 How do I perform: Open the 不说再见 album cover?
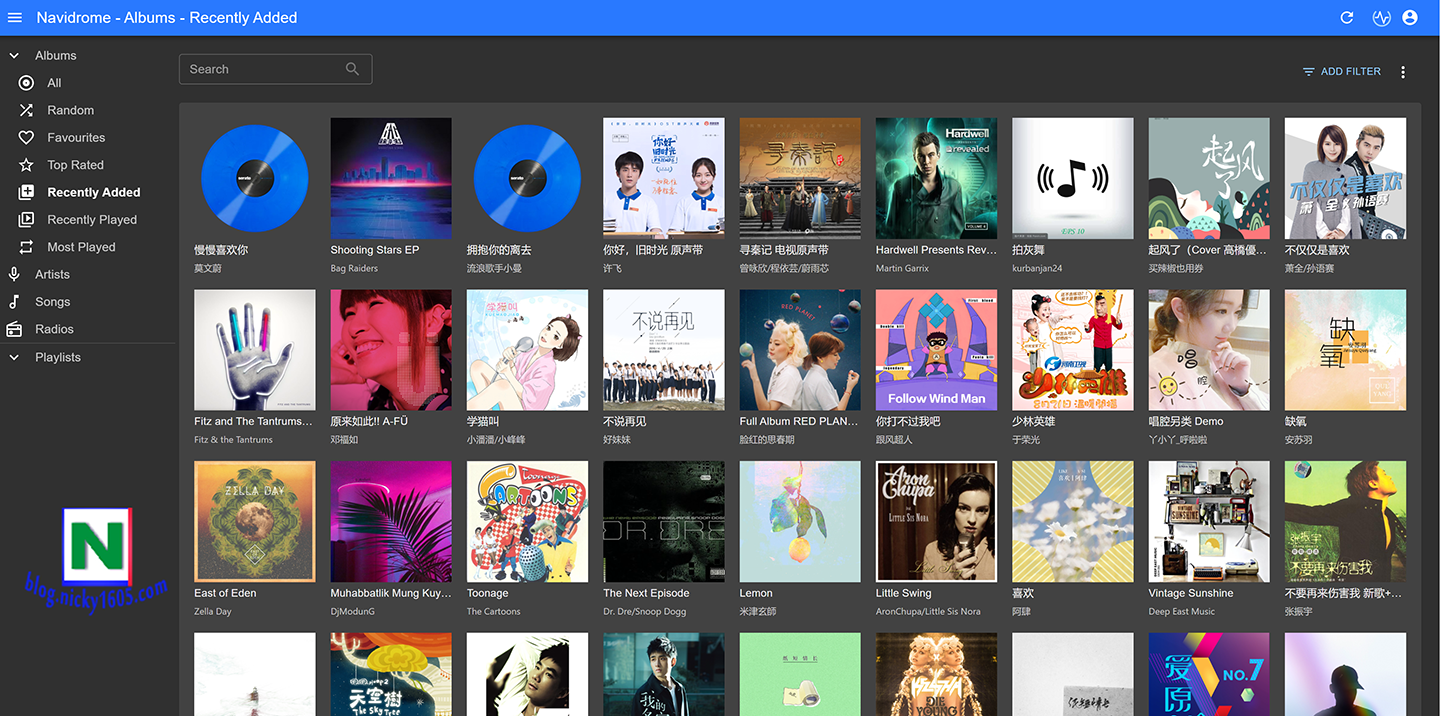click(x=664, y=350)
